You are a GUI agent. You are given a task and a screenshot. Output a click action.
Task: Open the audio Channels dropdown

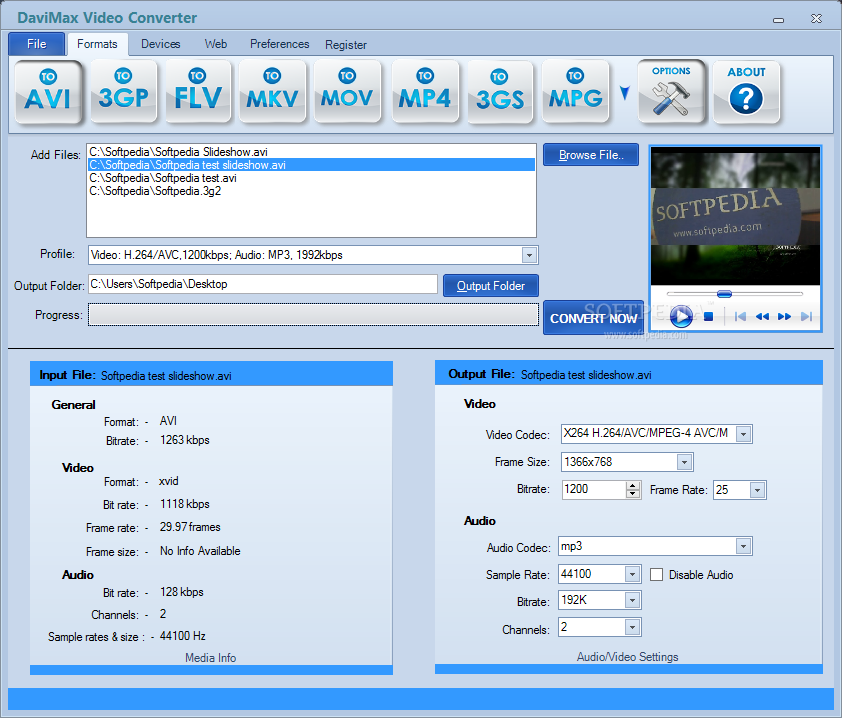click(632, 627)
